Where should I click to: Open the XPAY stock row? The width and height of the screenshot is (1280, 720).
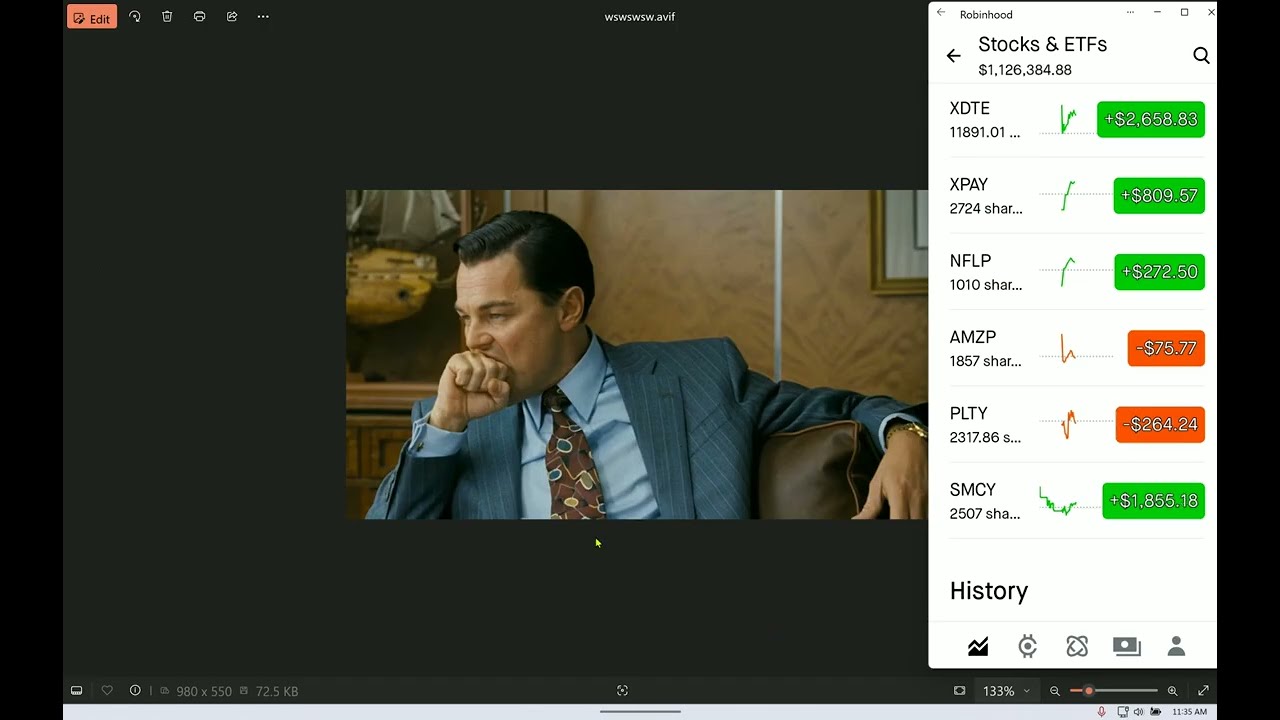1077,196
